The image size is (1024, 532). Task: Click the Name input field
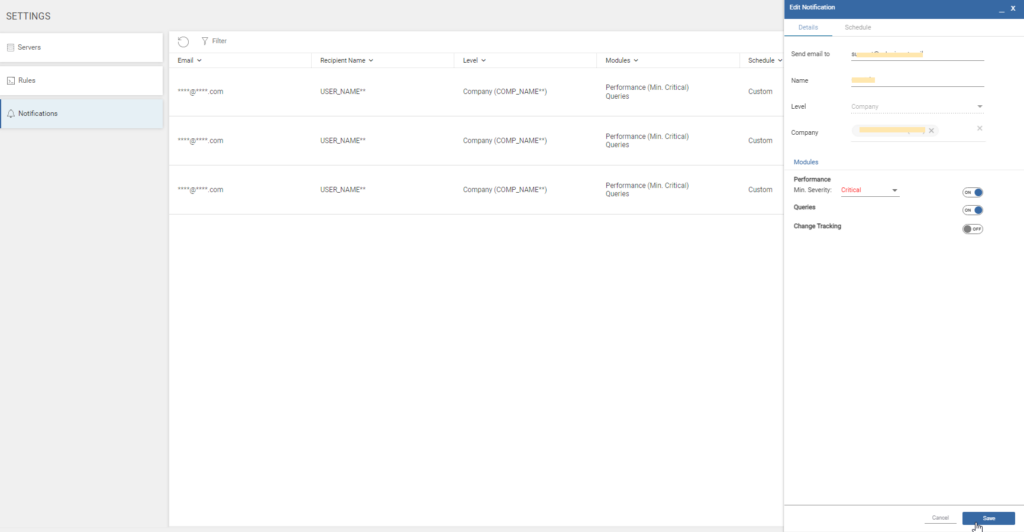(x=917, y=80)
